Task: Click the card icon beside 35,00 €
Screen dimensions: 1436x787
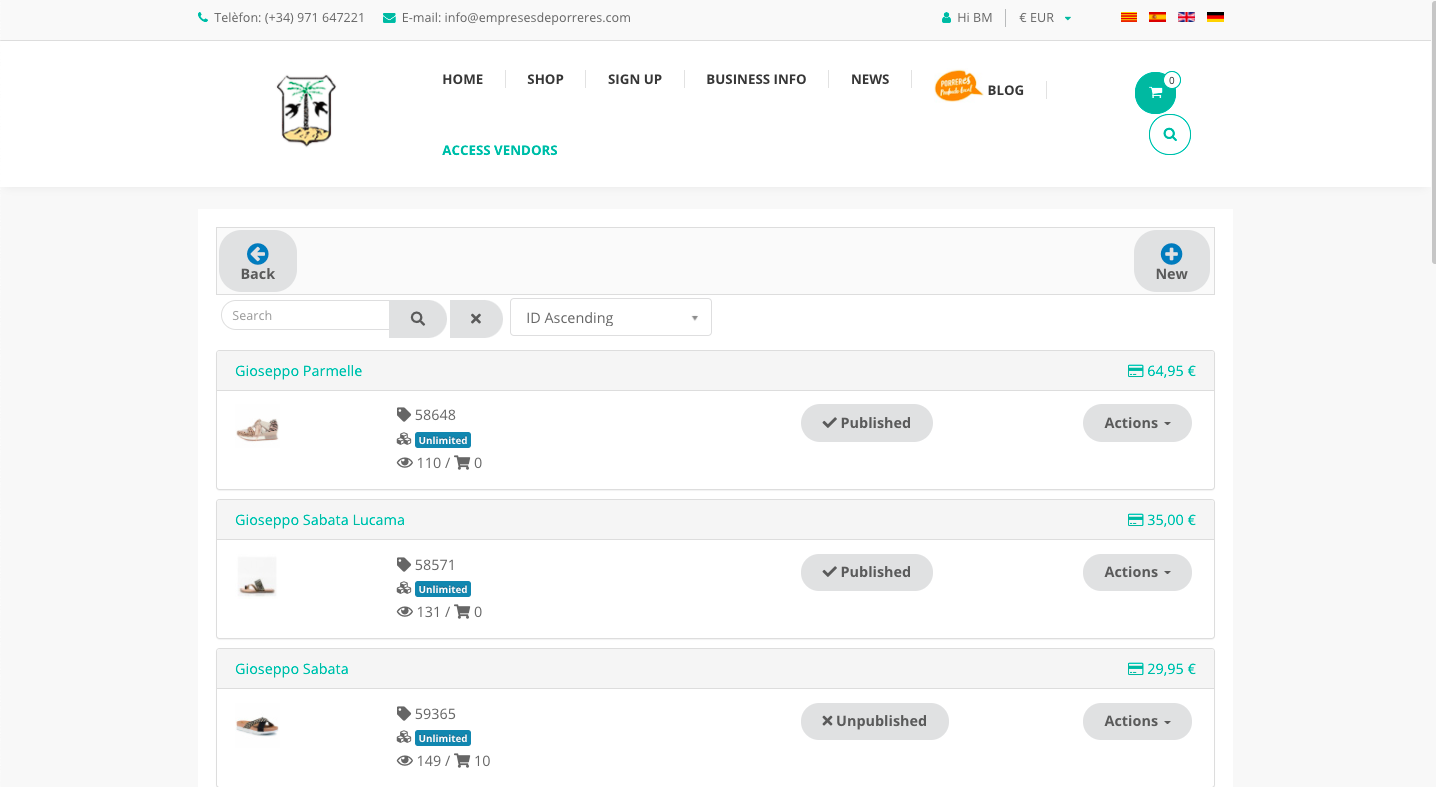Action: [x=1135, y=520]
